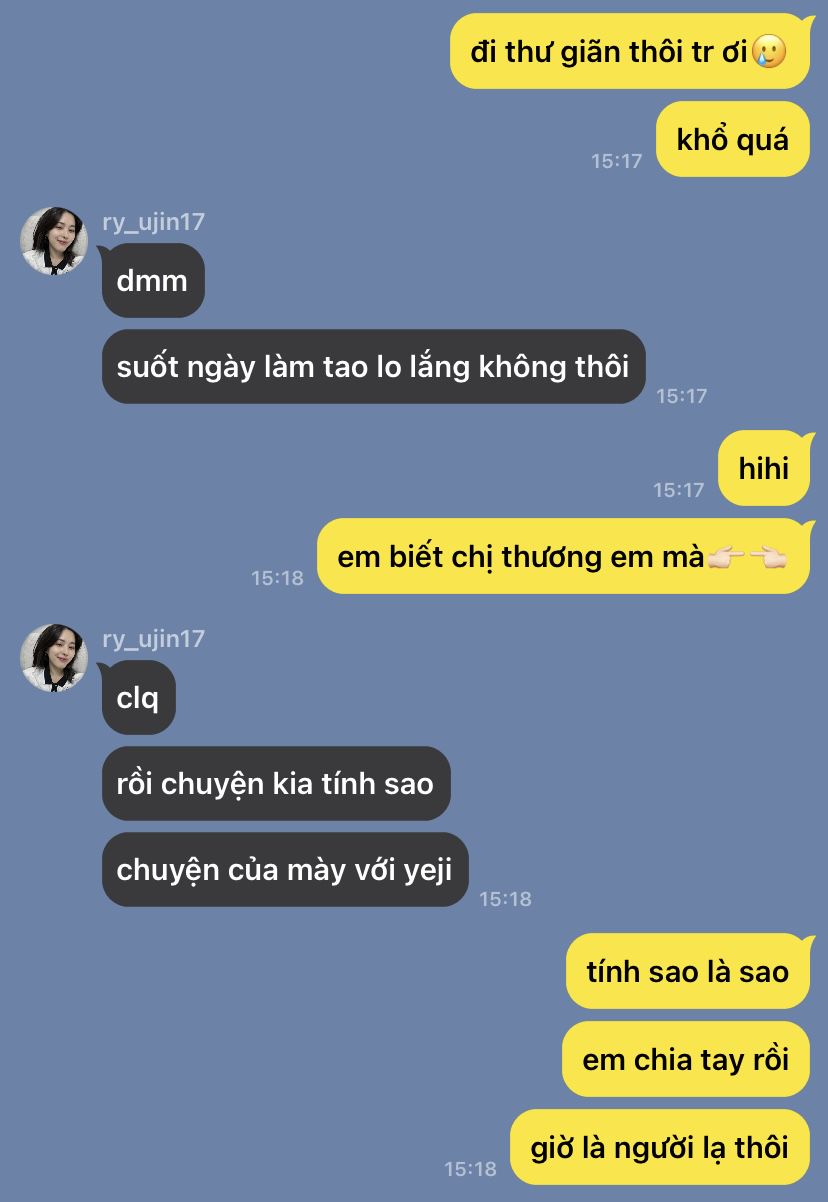The height and width of the screenshot is (1202, 828).
Task: Select "suốt ngày làm tao lo lắng không thôi" message
Action: click(x=373, y=367)
